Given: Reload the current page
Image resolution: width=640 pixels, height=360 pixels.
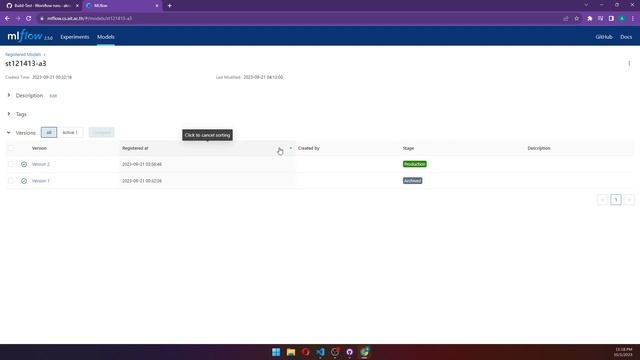Looking at the screenshot, I should point(29,18).
